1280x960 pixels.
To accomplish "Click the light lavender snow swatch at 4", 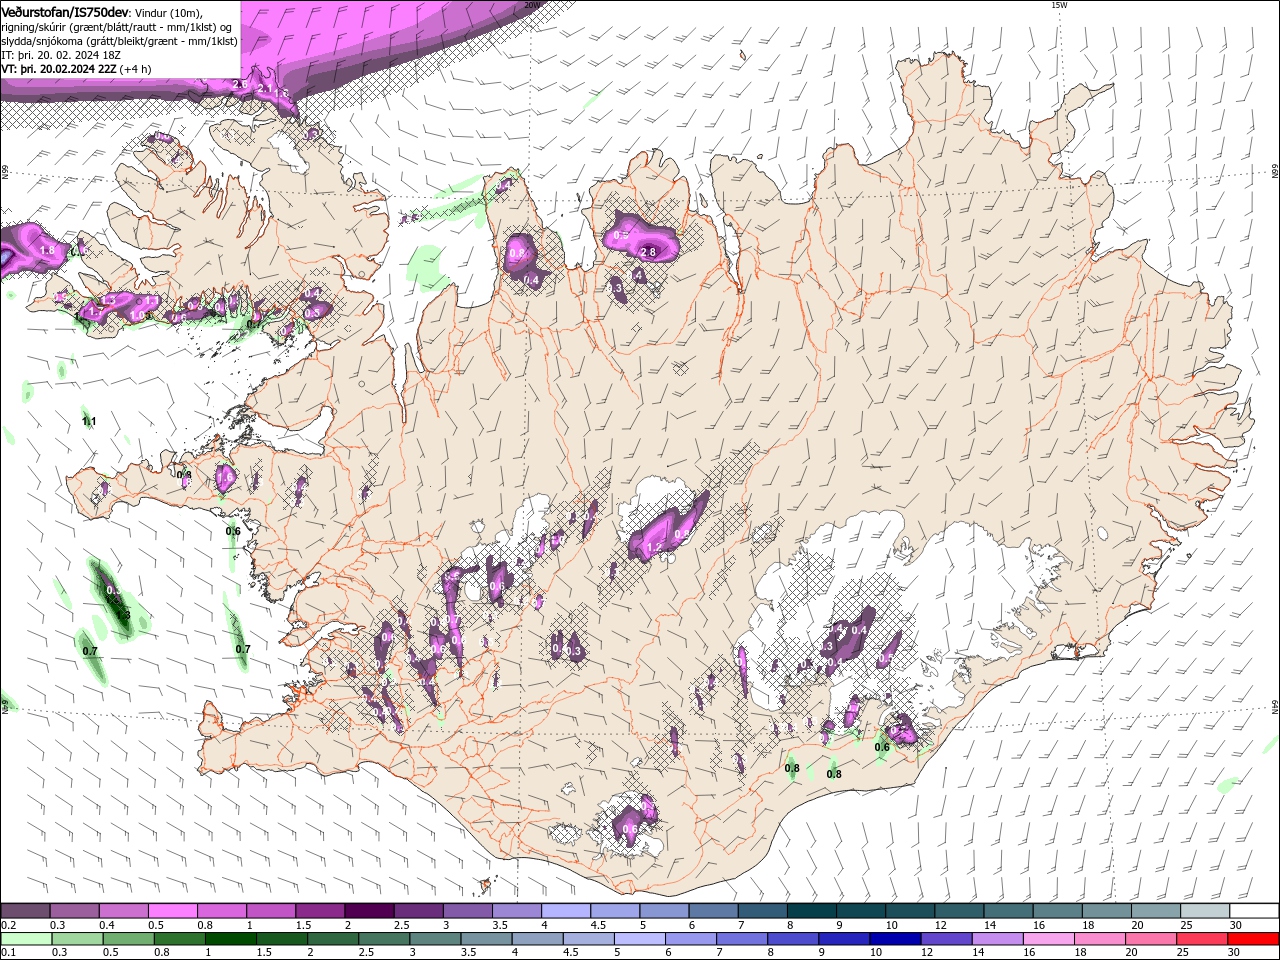I will click(x=565, y=911).
